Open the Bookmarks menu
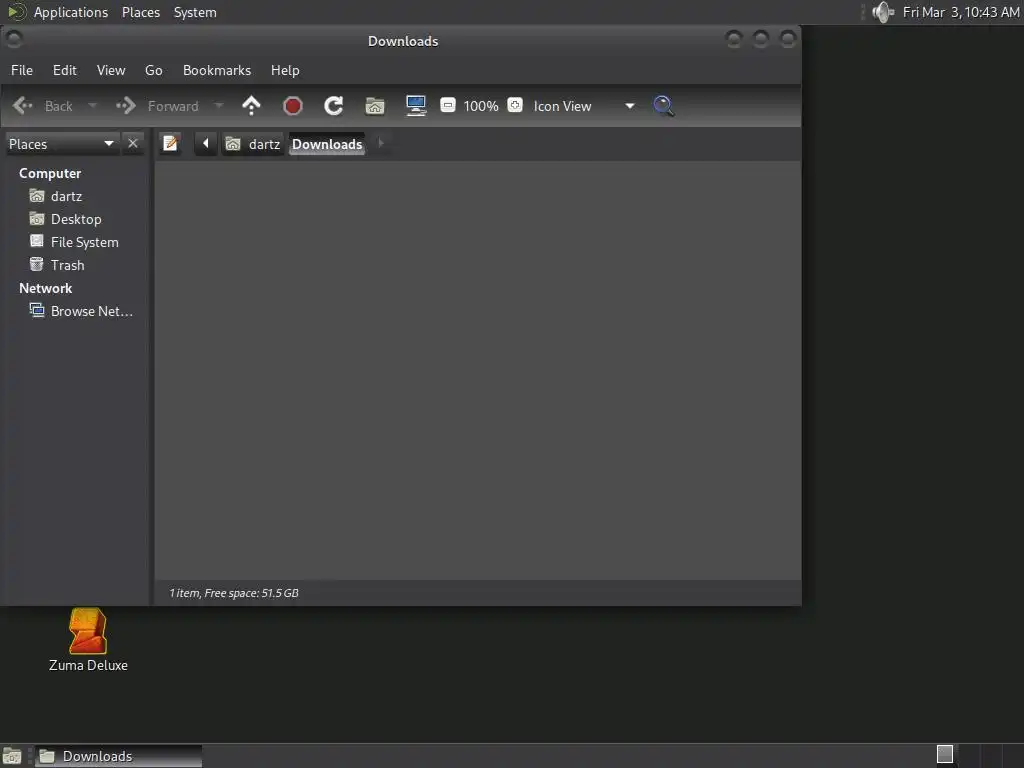Image resolution: width=1024 pixels, height=768 pixels. pyautogui.click(x=217, y=70)
